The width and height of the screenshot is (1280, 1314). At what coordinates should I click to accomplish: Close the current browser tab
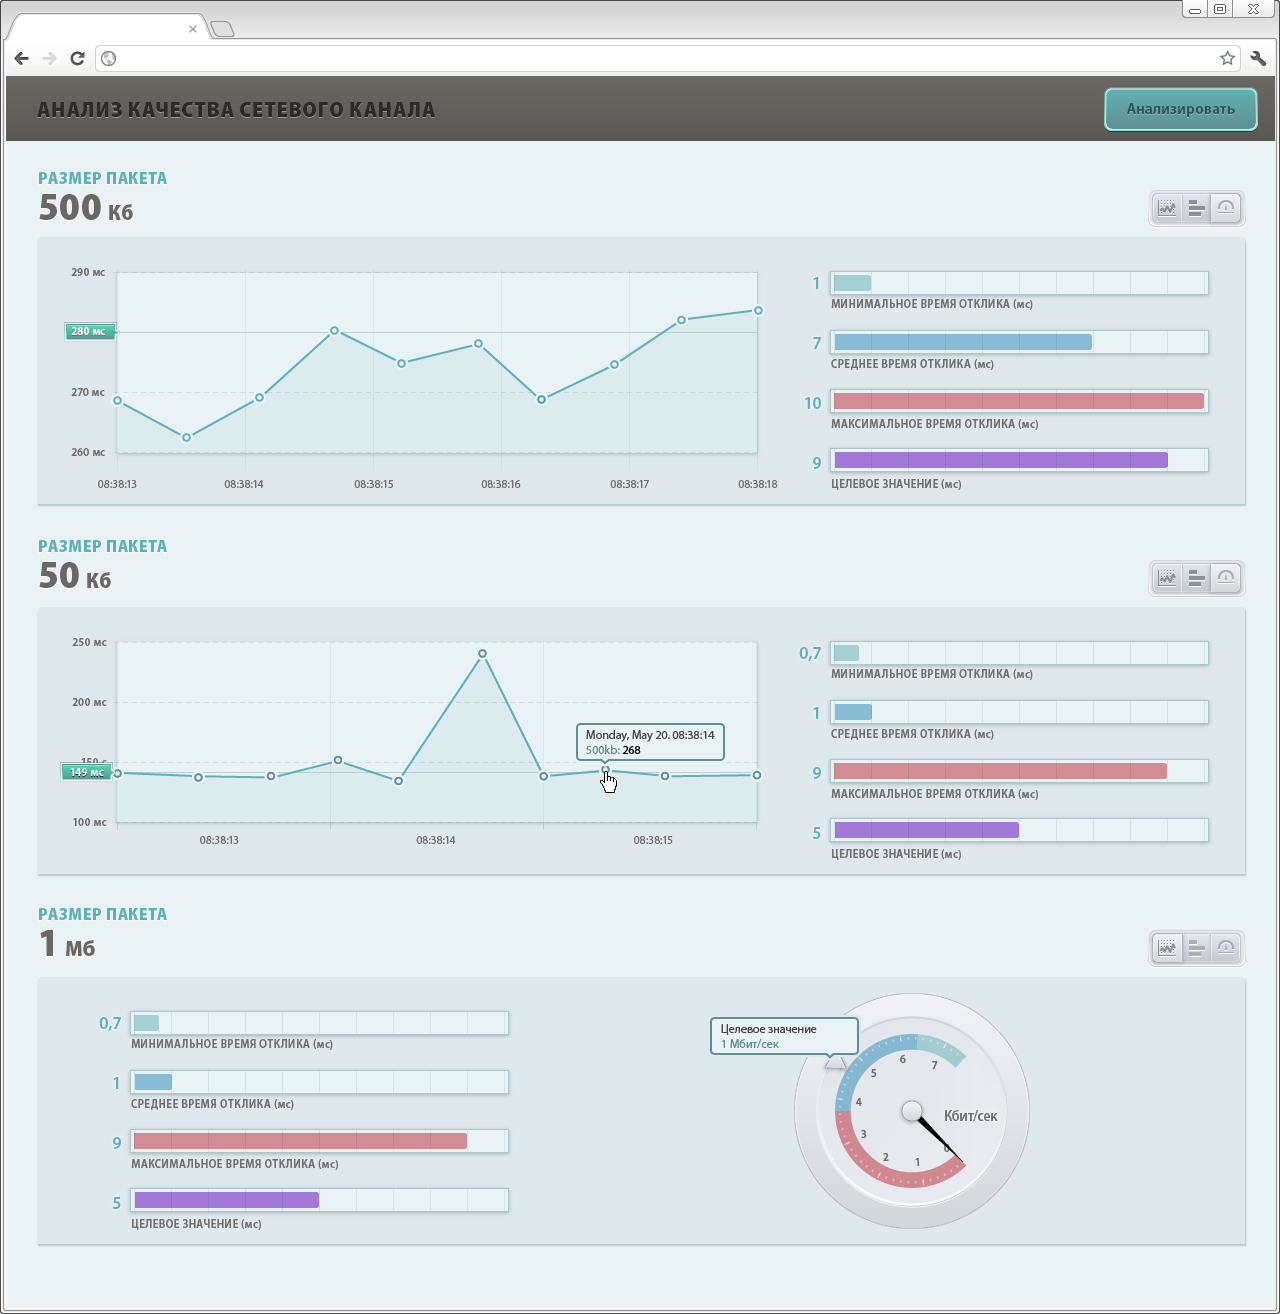pos(193,29)
